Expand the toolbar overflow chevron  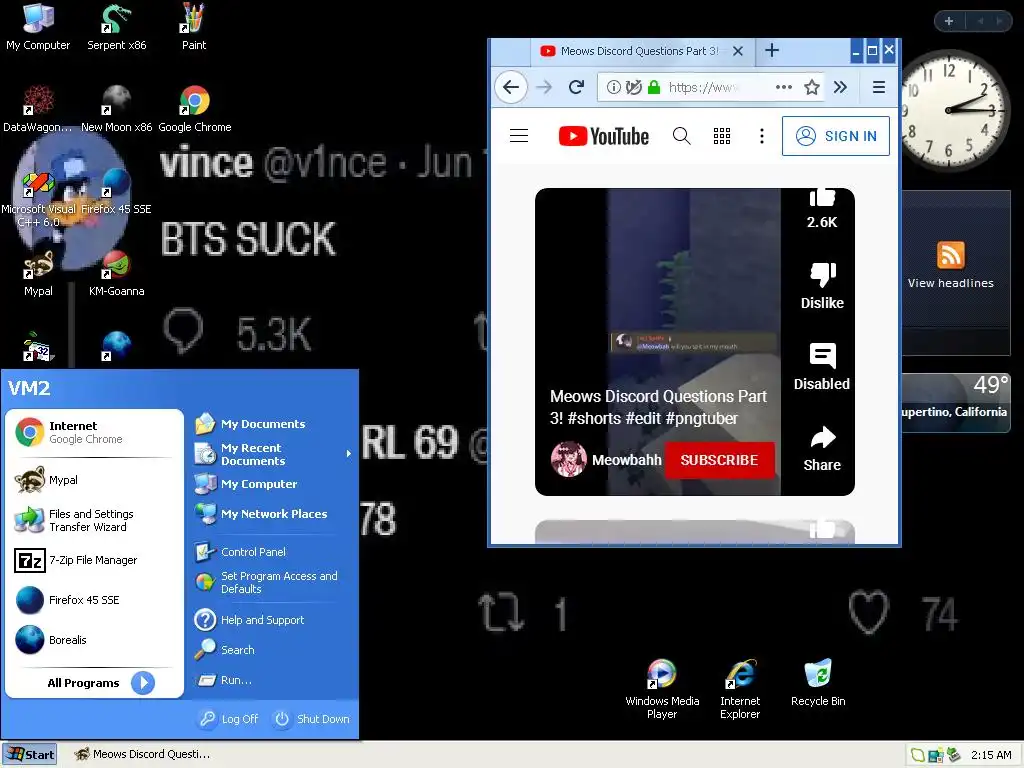coord(840,87)
